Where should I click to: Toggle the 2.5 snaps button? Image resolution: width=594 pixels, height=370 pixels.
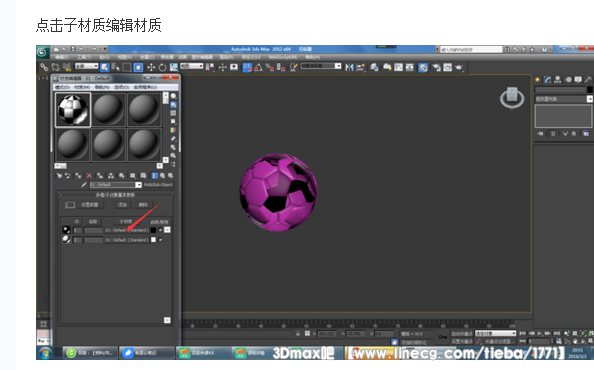coord(247,67)
